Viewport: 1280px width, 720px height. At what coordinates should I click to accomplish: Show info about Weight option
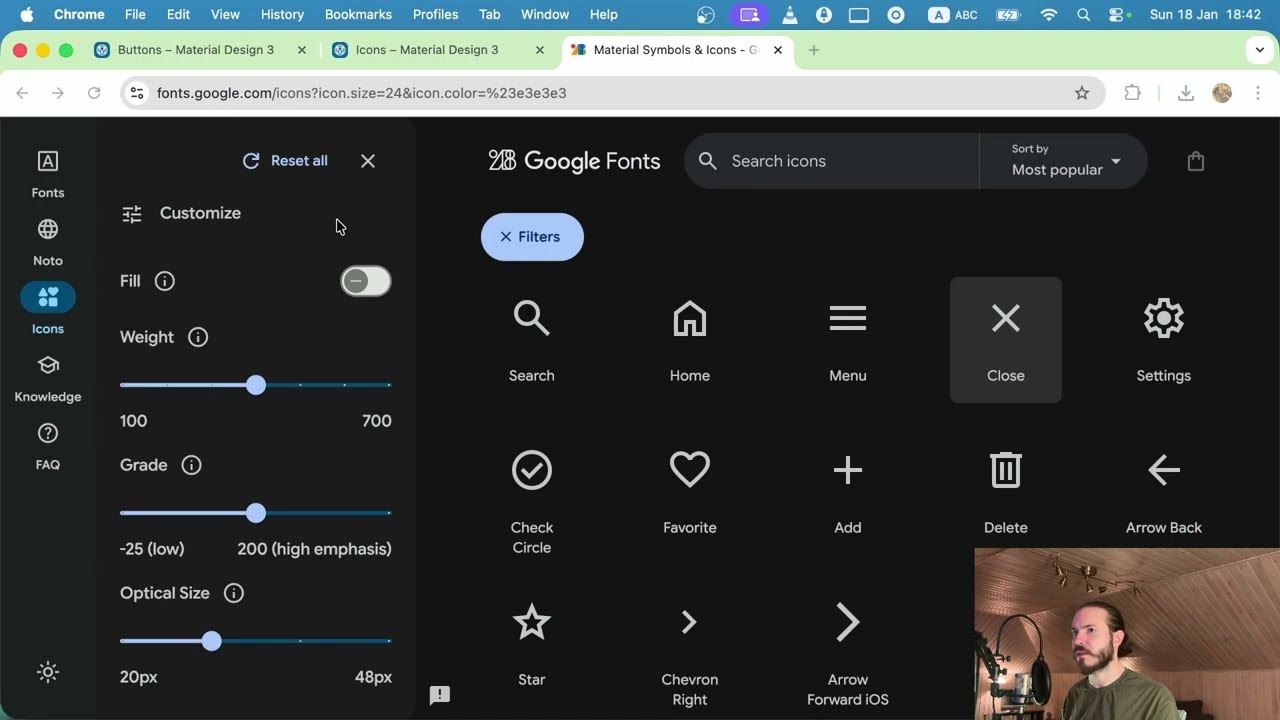click(x=198, y=337)
